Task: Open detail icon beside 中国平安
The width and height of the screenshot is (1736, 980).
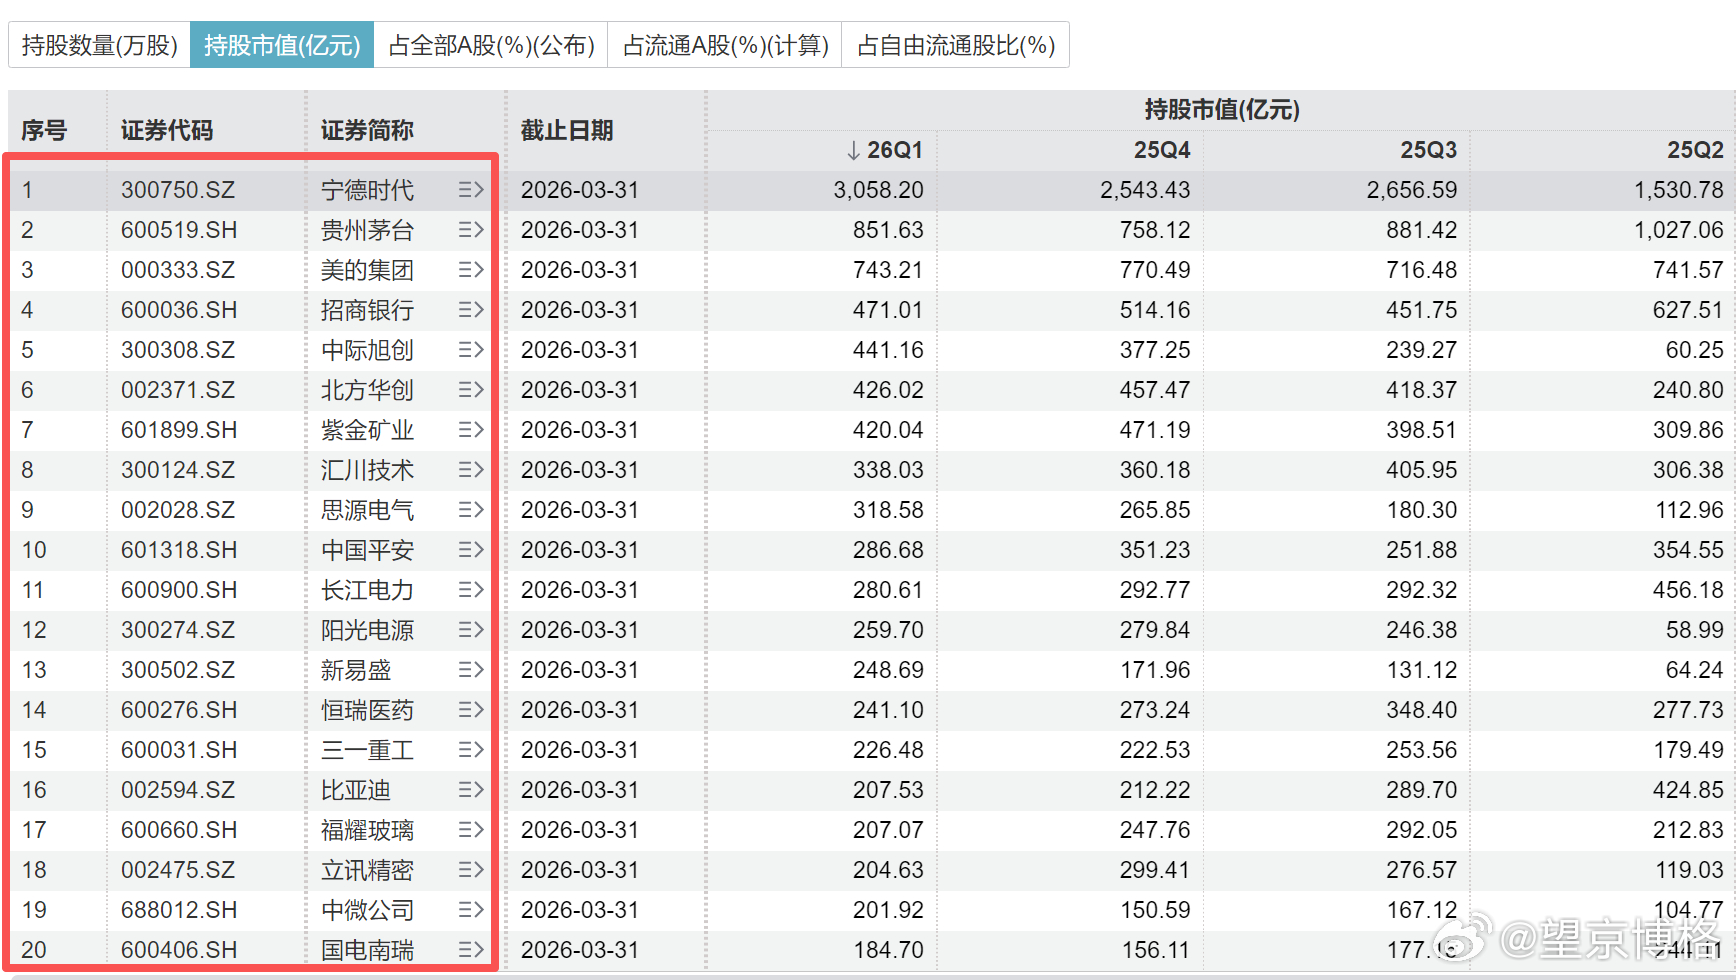Action: pyautogui.click(x=471, y=550)
